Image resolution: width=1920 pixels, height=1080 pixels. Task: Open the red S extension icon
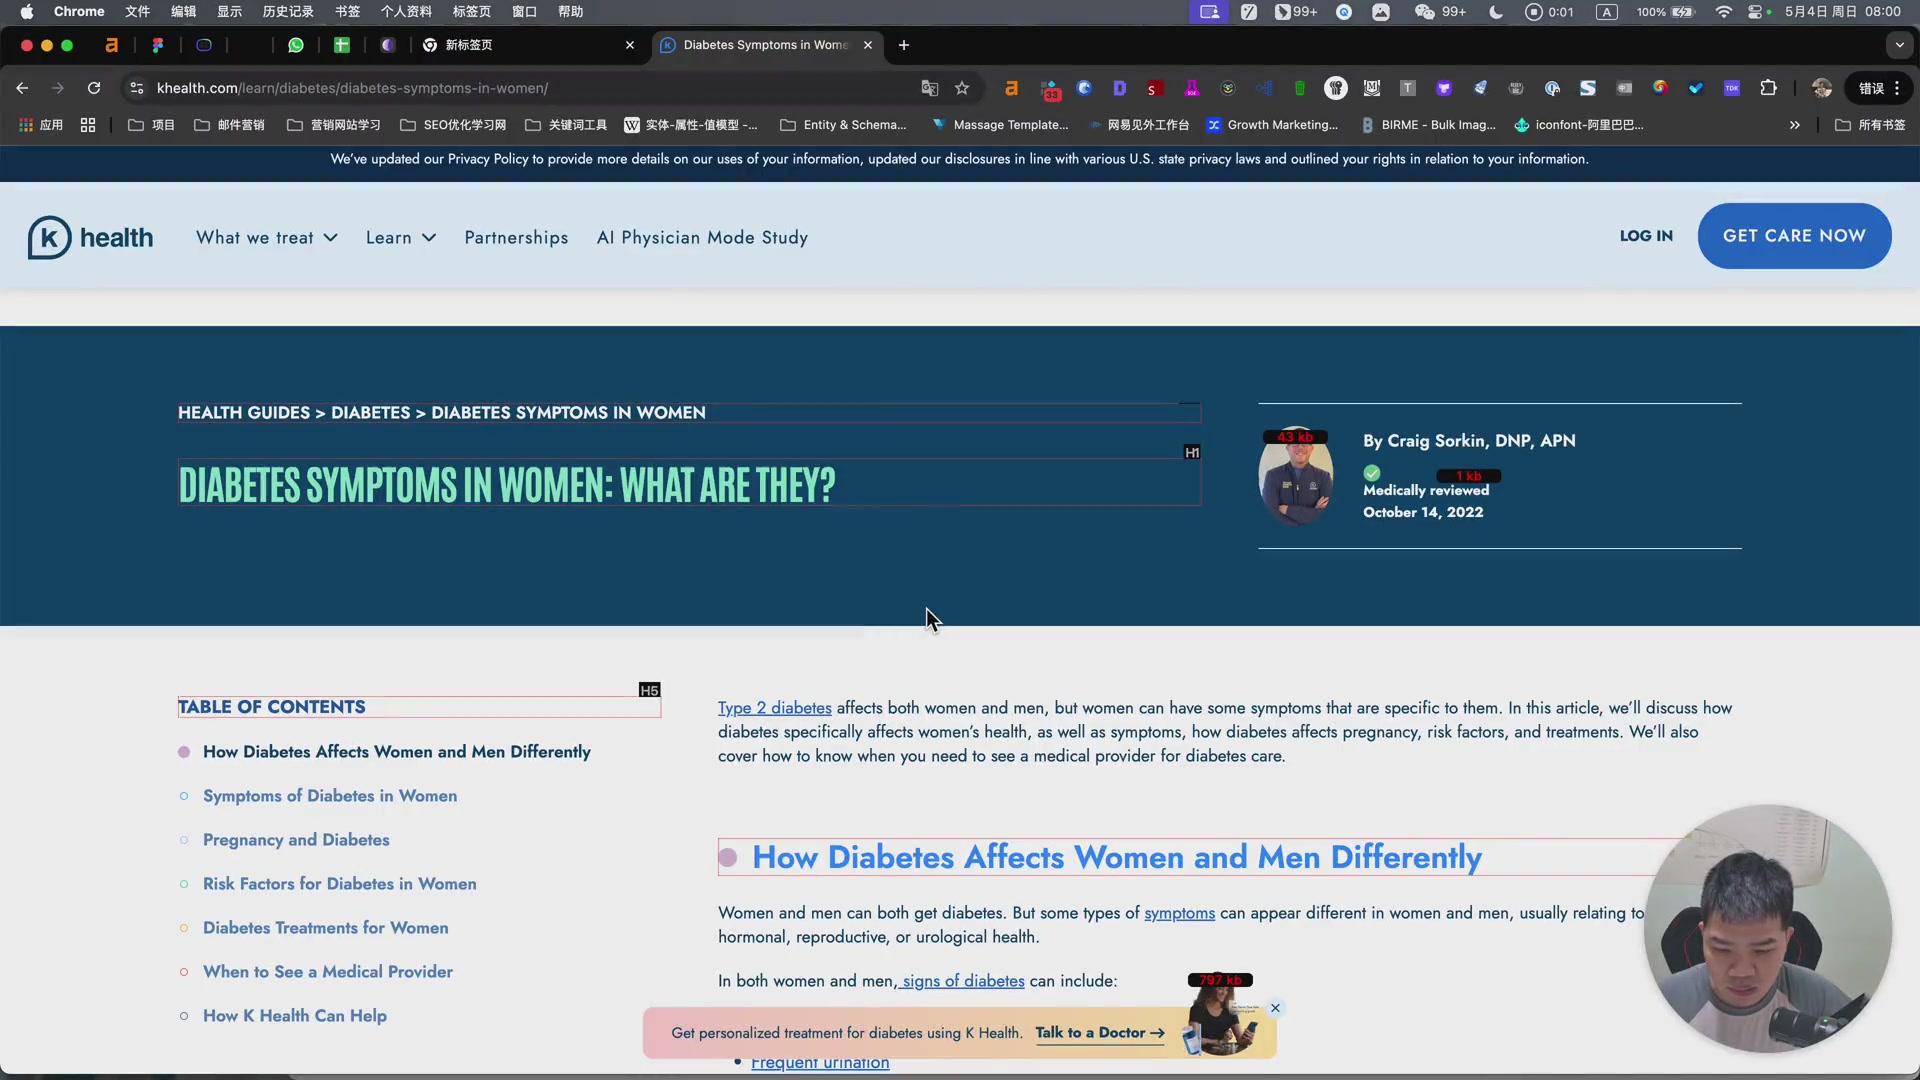coord(1155,88)
